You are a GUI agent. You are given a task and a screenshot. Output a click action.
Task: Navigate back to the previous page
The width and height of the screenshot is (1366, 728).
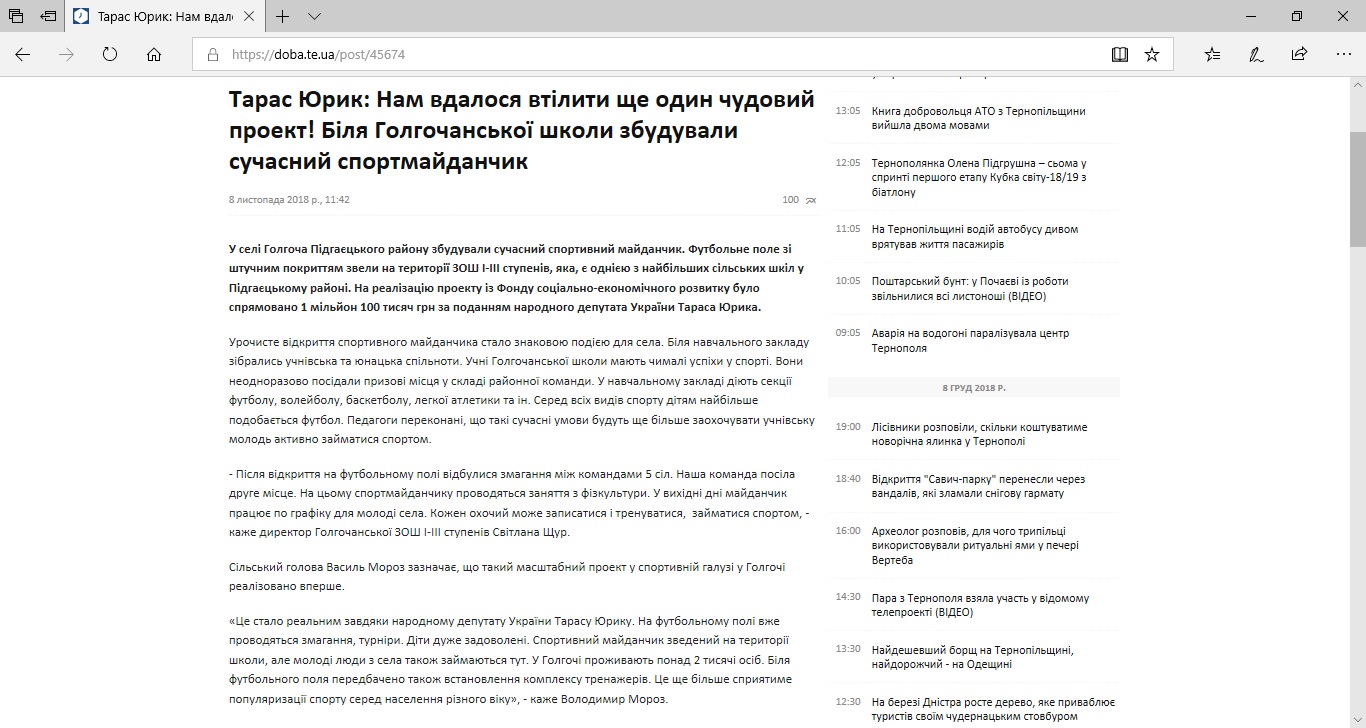pyautogui.click(x=22, y=54)
